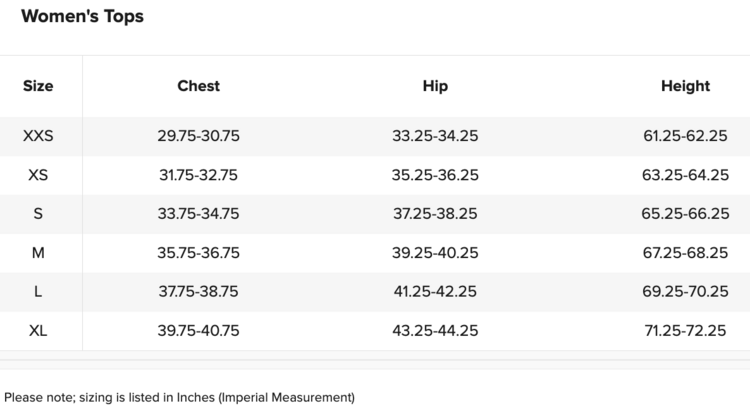Click chest measurement 29.75-30.75
Screen dimensions: 750x413
(x=198, y=136)
